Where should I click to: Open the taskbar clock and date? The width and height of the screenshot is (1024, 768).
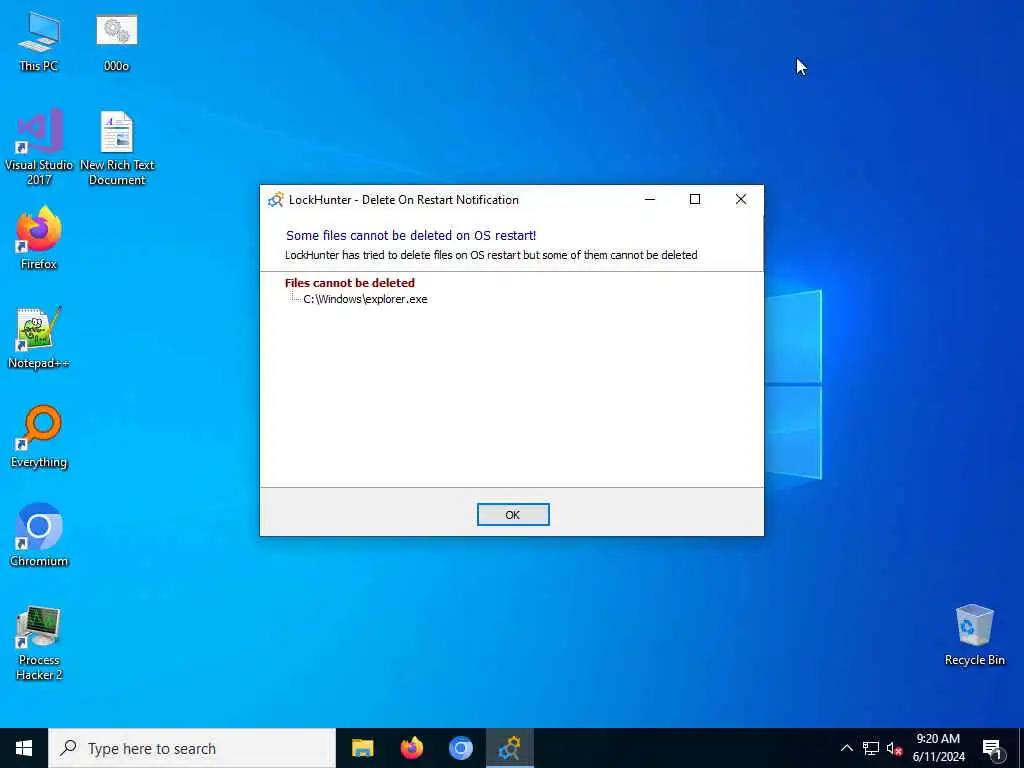(938, 748)
